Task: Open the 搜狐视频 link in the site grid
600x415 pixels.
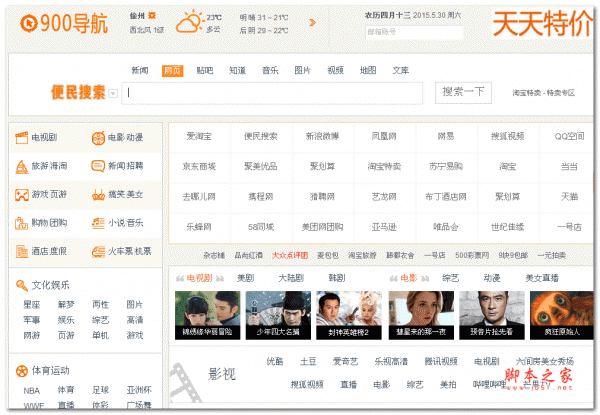Action: (507, 136)
